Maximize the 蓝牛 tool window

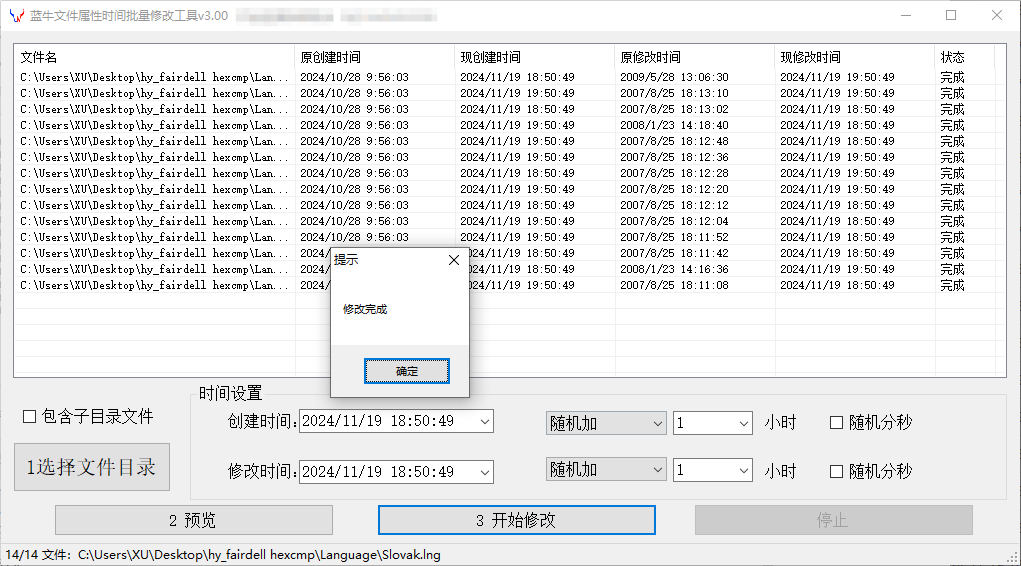tap(951, 16)
